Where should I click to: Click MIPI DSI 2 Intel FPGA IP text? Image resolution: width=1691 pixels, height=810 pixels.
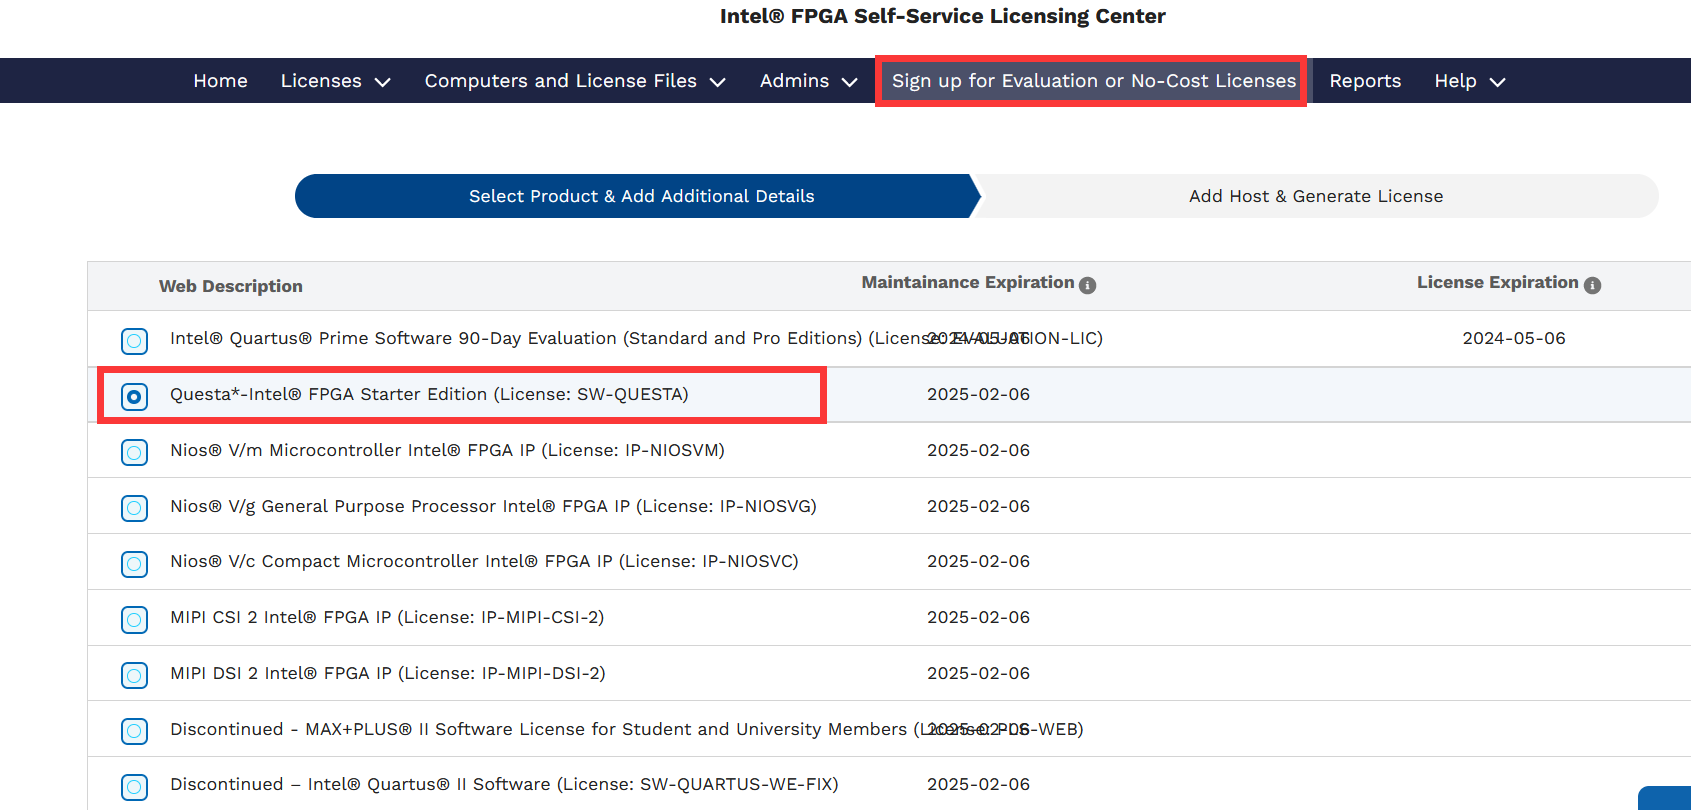pyautogui.click(x=388, y=673)
